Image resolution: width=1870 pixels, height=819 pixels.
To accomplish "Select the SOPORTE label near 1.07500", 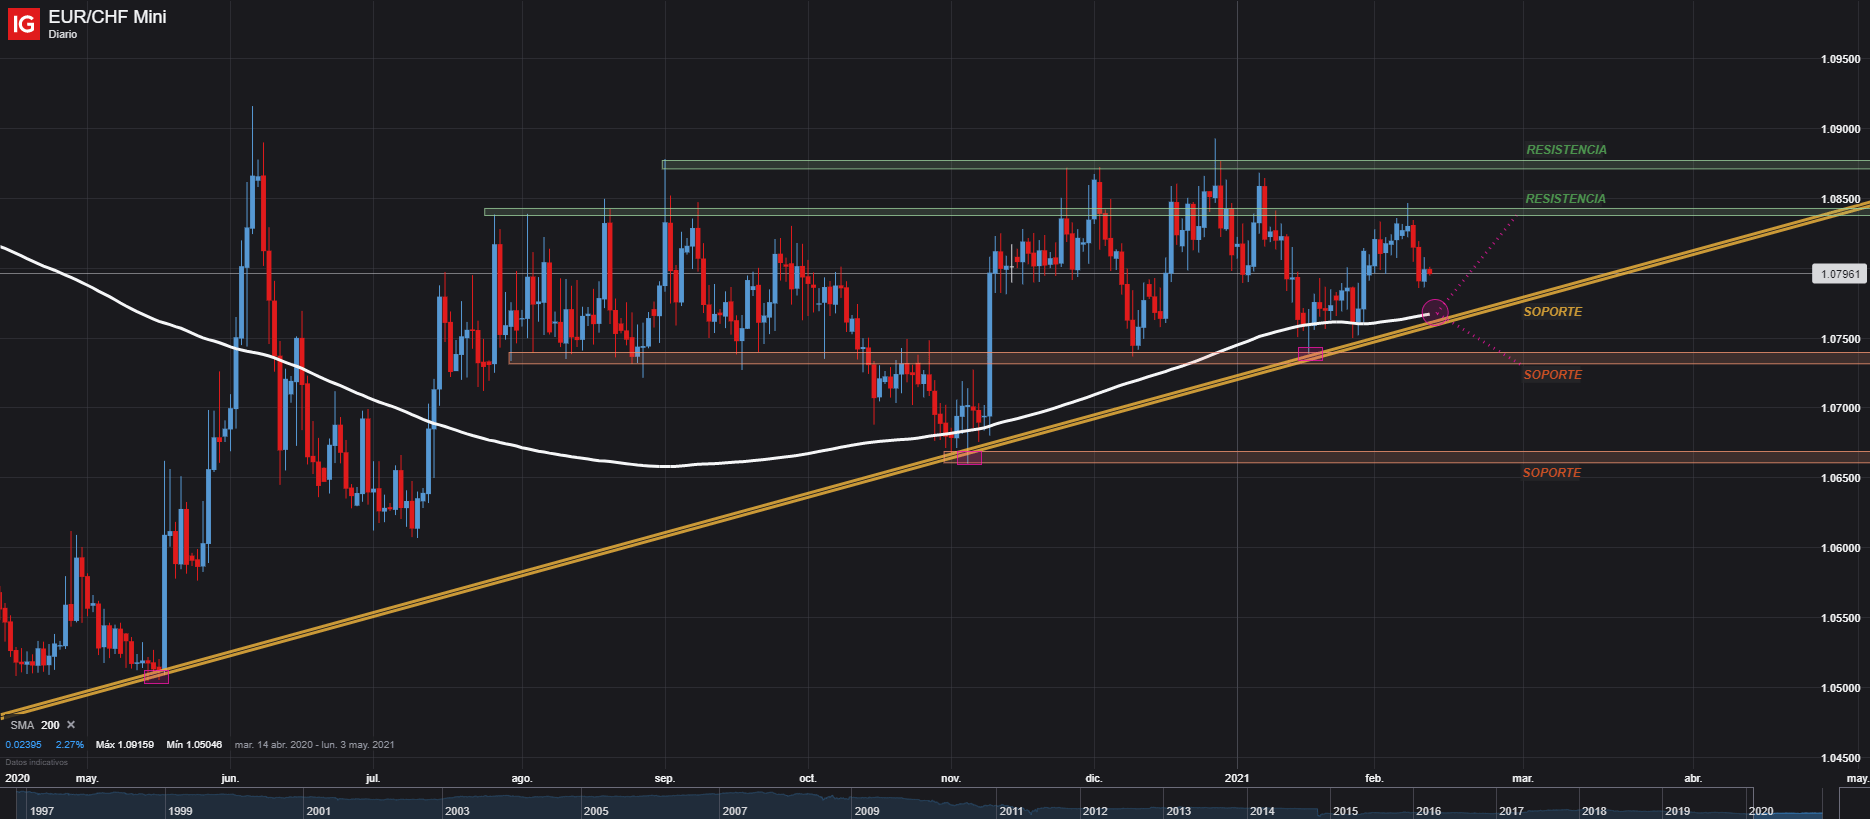I will coord(1552,375).
